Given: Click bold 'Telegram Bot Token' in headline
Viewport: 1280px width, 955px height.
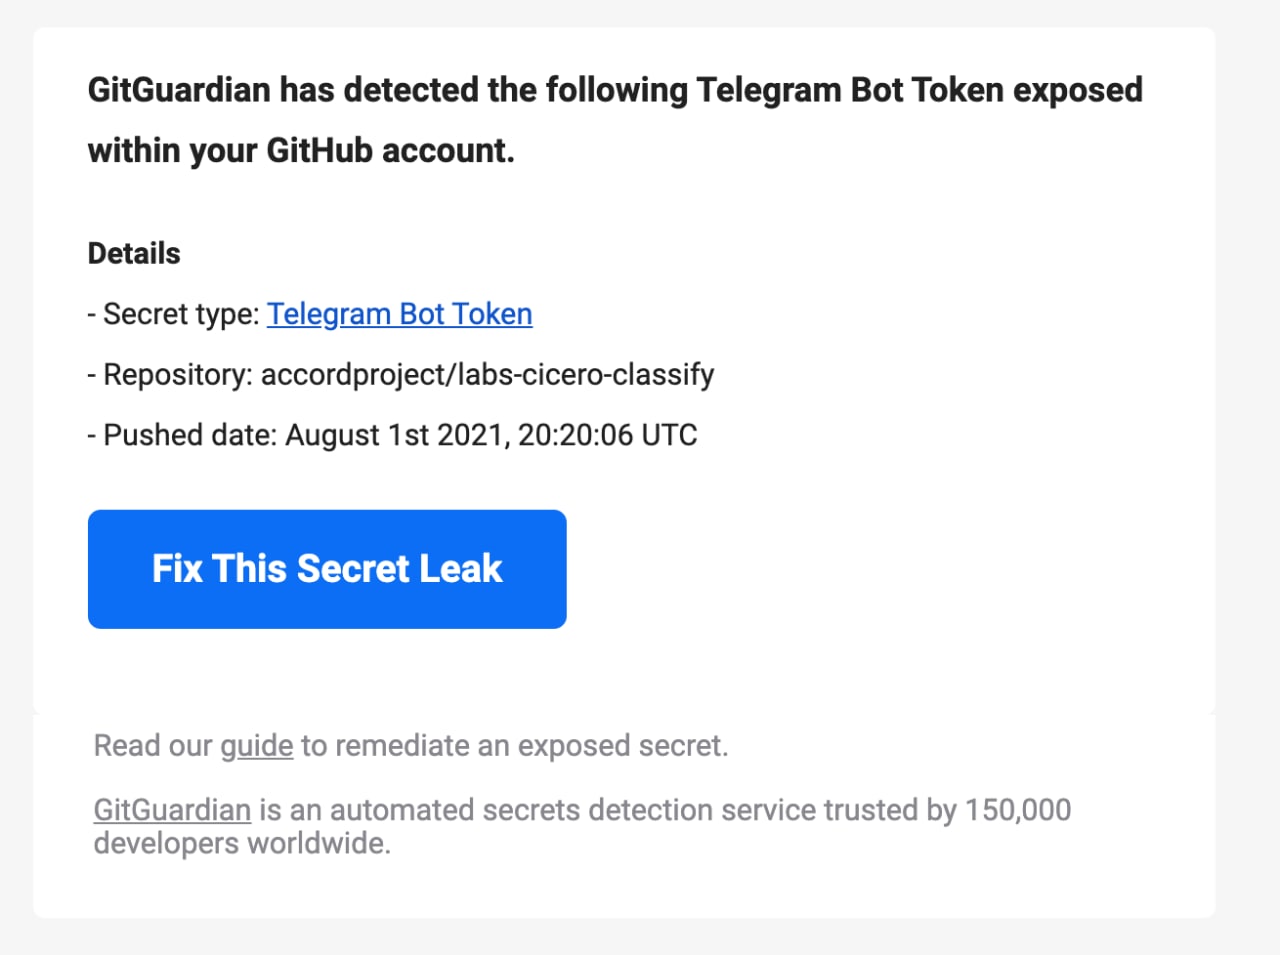Looking at the screenshot, I should click(849, 90).
